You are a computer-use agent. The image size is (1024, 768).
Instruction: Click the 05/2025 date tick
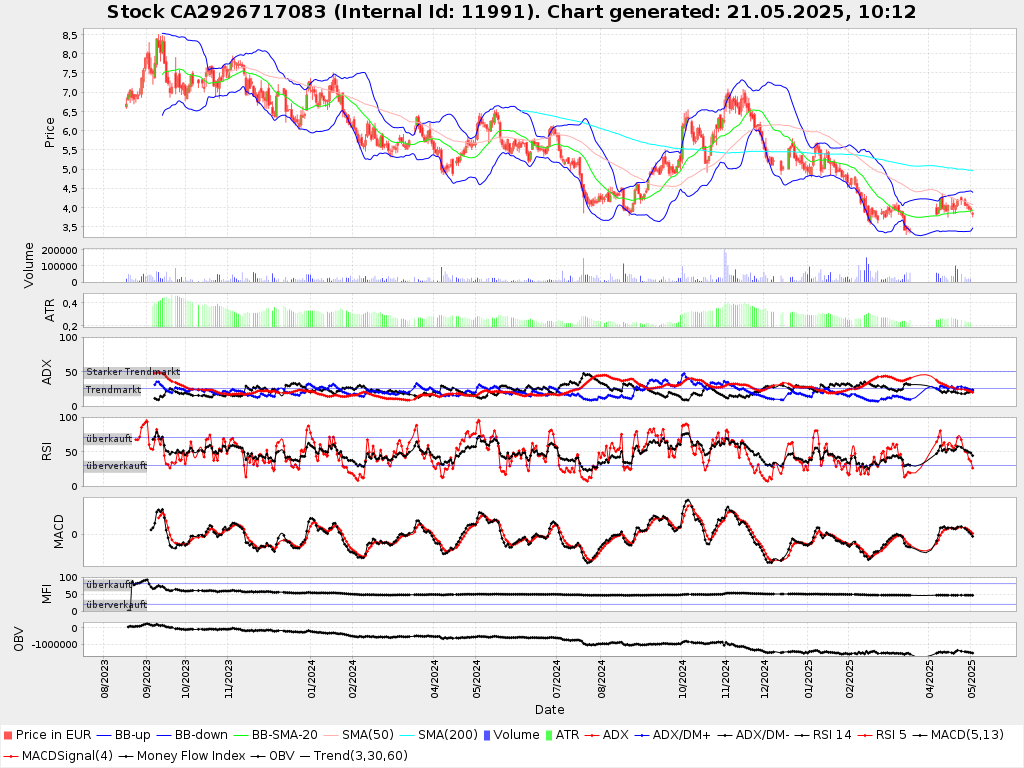(x=971, y=679)
